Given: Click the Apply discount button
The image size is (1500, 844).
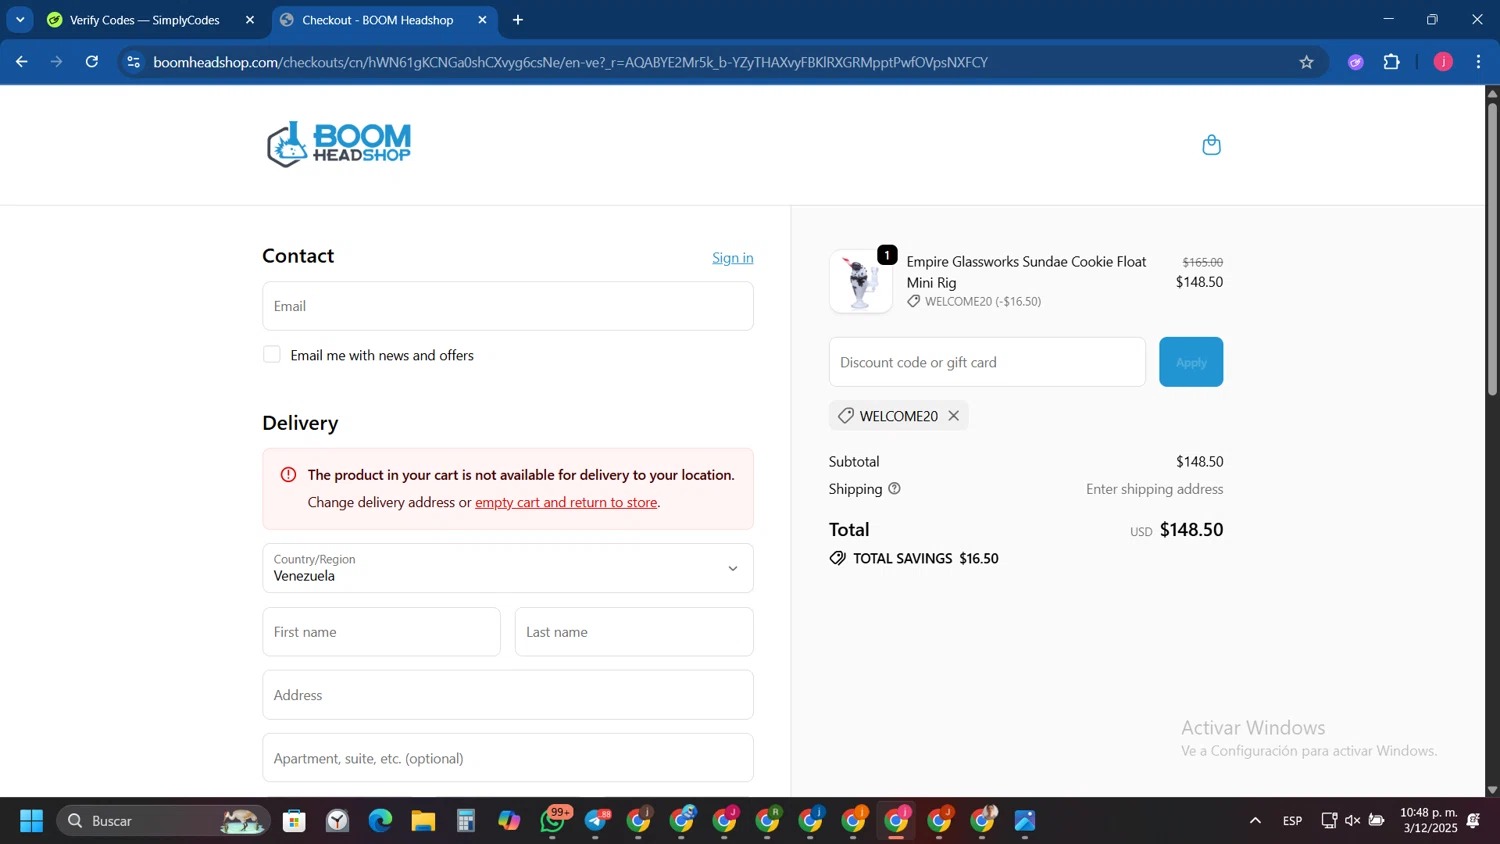Looking at the screenshot, I should coord(1191,362).
